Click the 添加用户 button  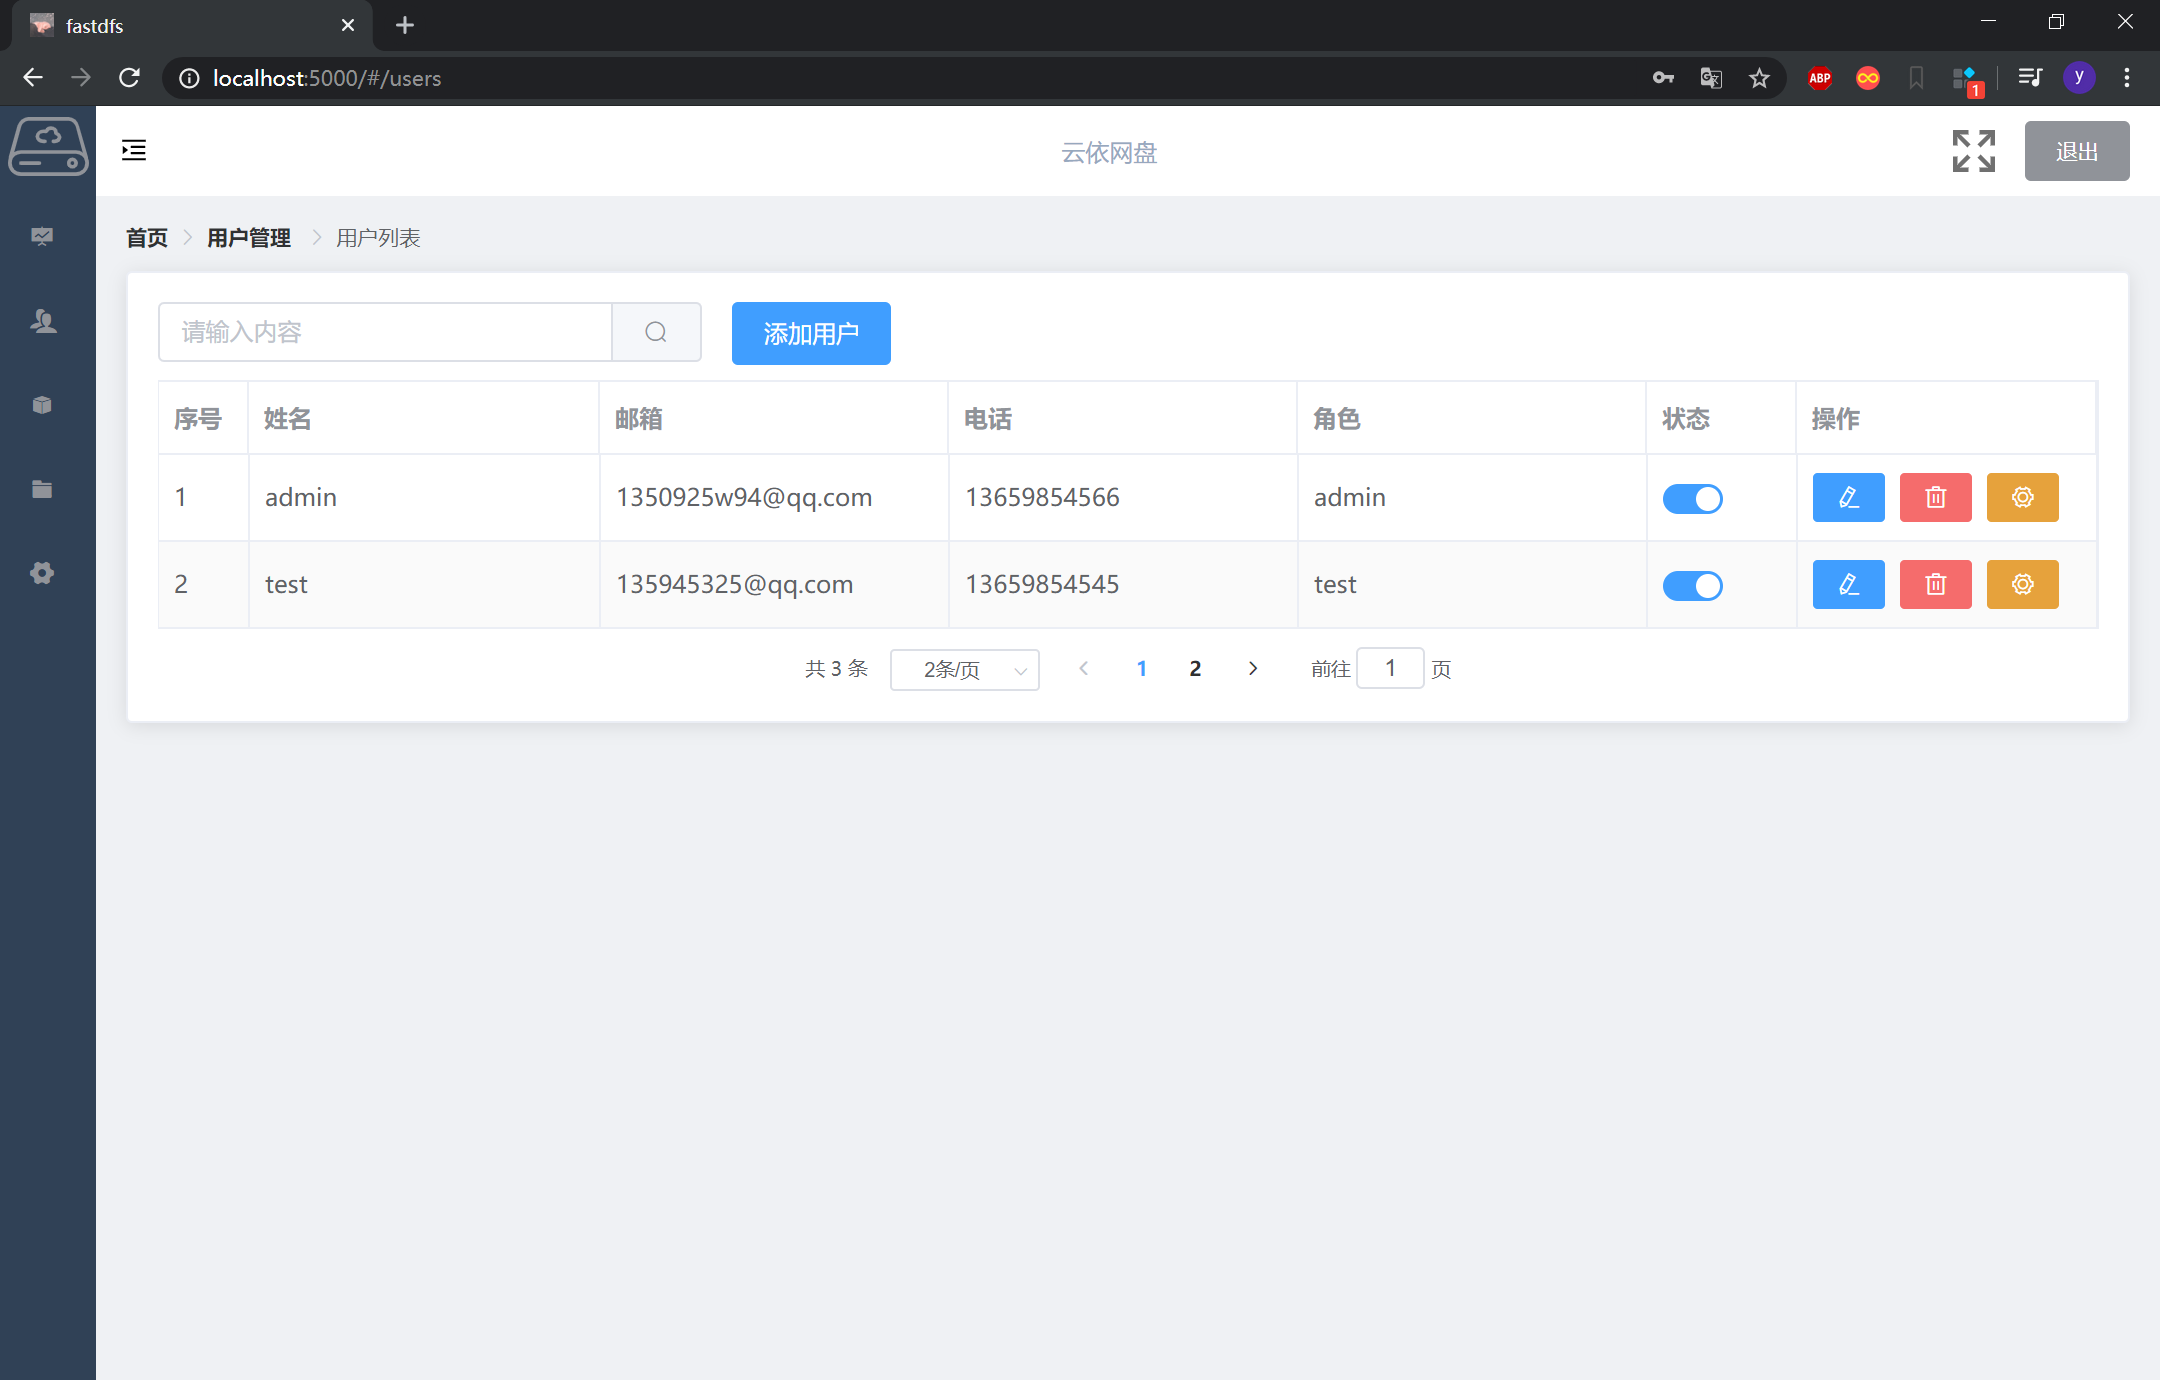pos(810,333)
